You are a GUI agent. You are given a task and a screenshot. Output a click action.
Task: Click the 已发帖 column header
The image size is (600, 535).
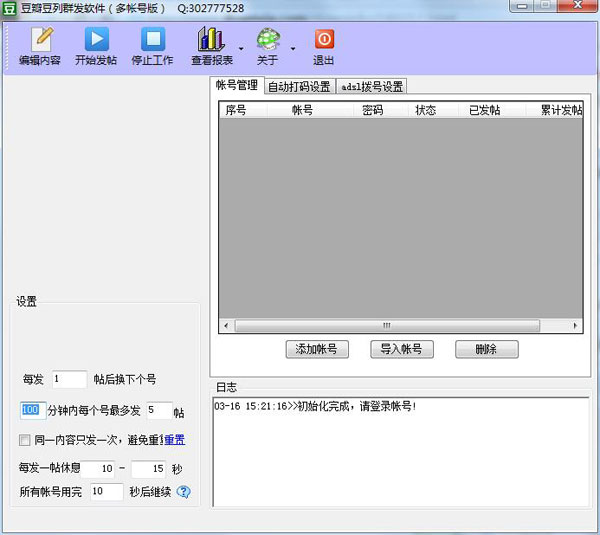(x=492, y=110)
